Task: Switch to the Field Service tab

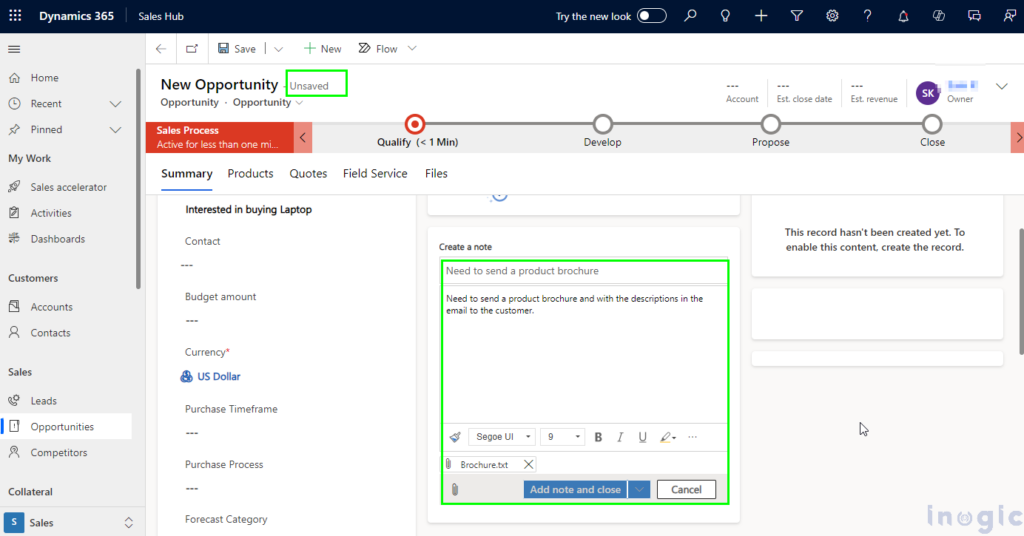Action: tap(375, 174)
